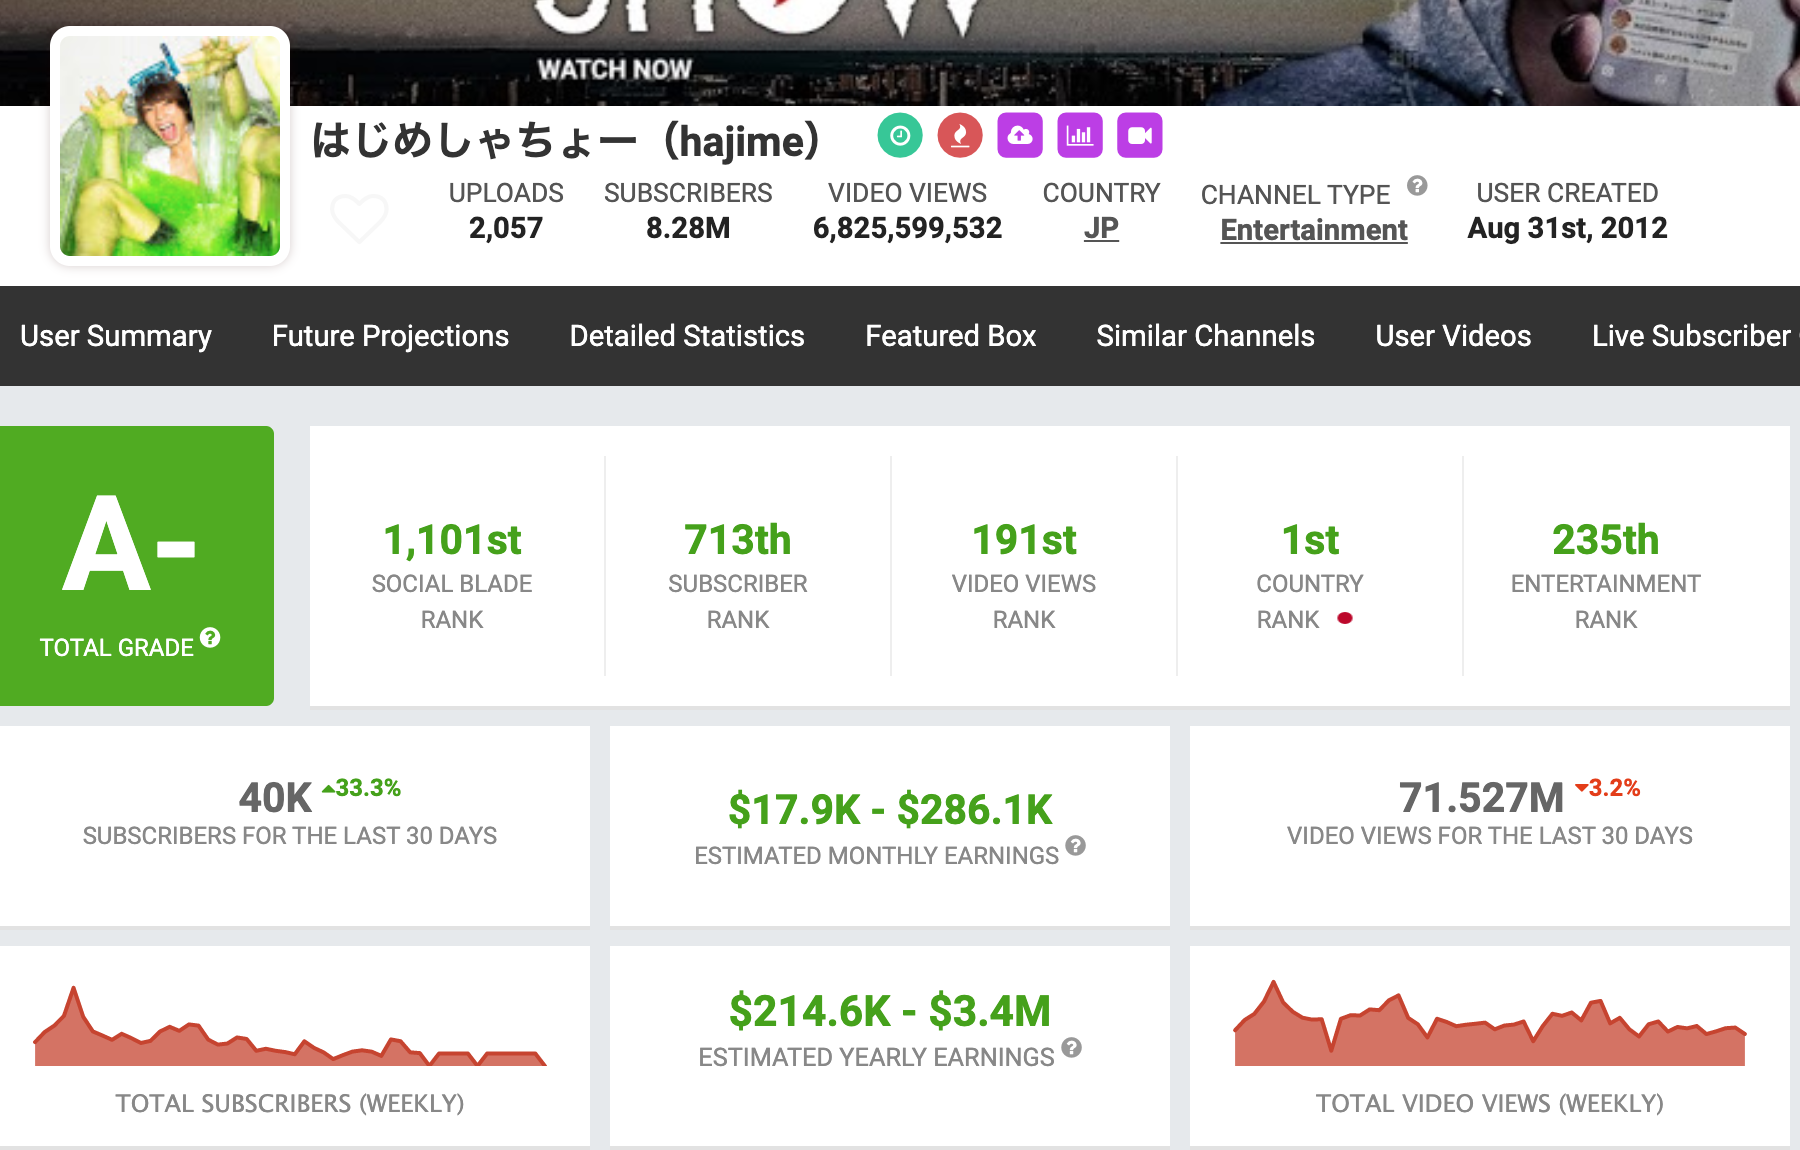The height and width of the screenshot is (1150, 1800).
Task: Click the Entertainment channel type link
Action: tap(1313, 230)
